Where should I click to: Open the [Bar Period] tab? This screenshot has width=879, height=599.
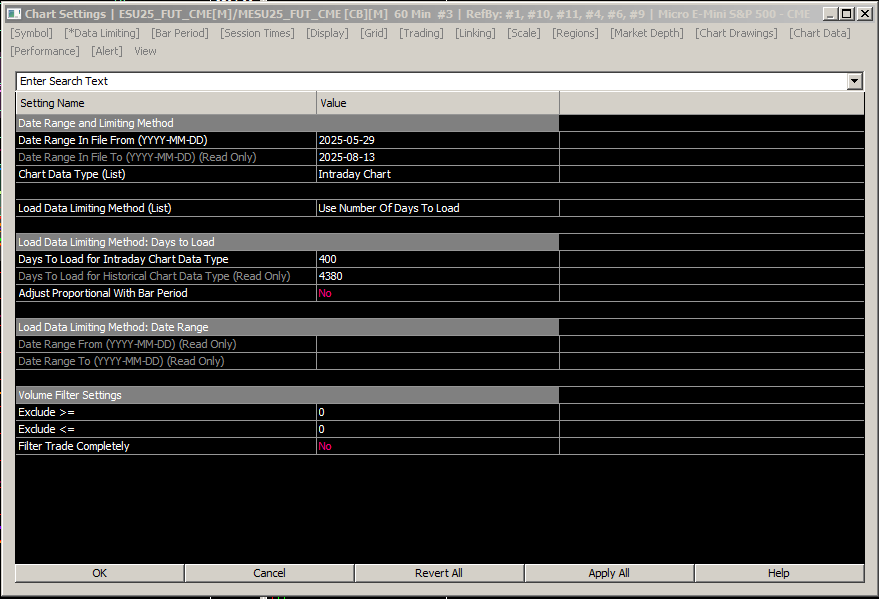180,33
